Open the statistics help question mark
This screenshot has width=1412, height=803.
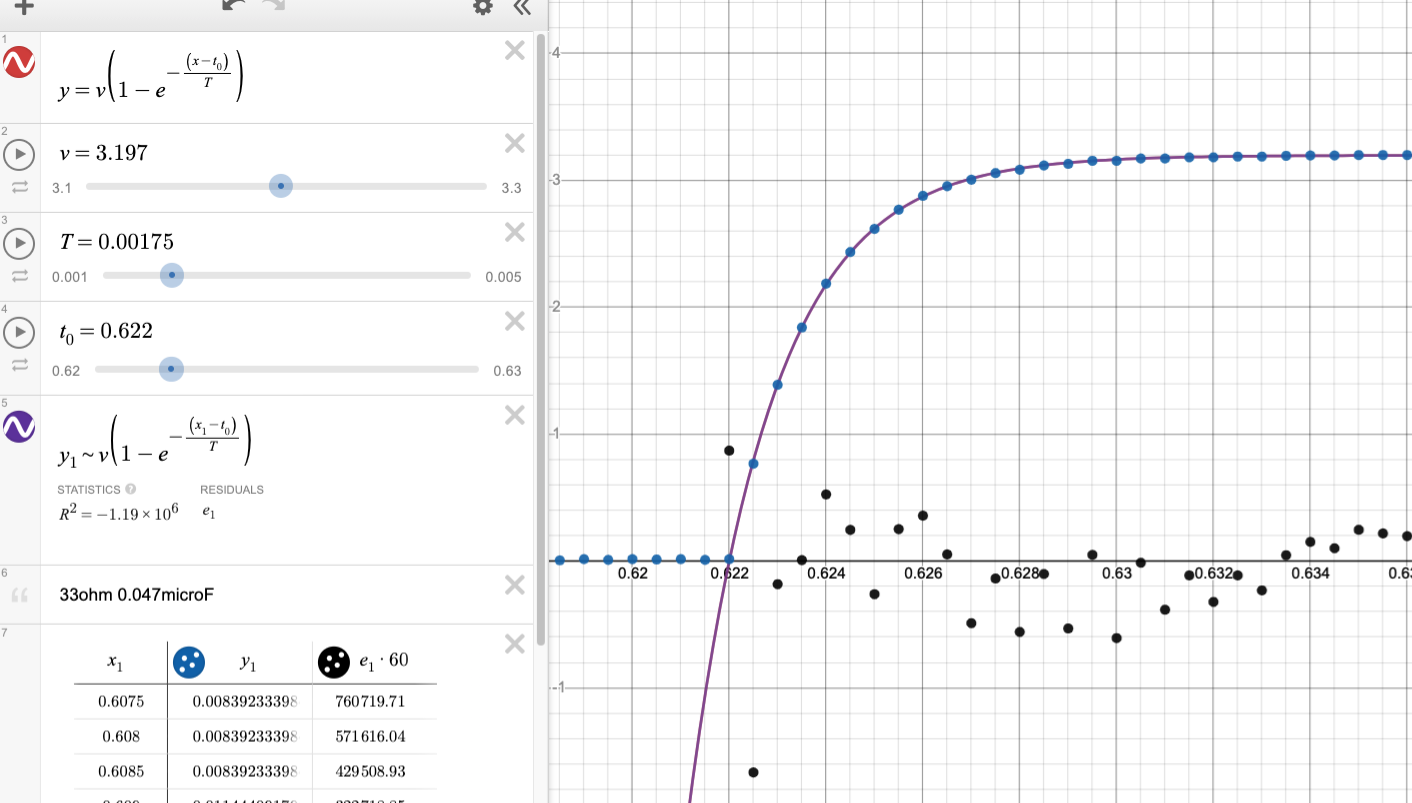tap(131, 490)
